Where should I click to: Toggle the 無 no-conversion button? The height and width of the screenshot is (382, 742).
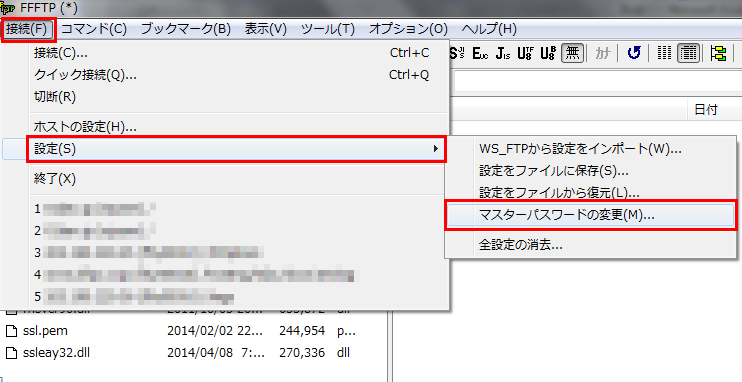[x=573, y=53]
